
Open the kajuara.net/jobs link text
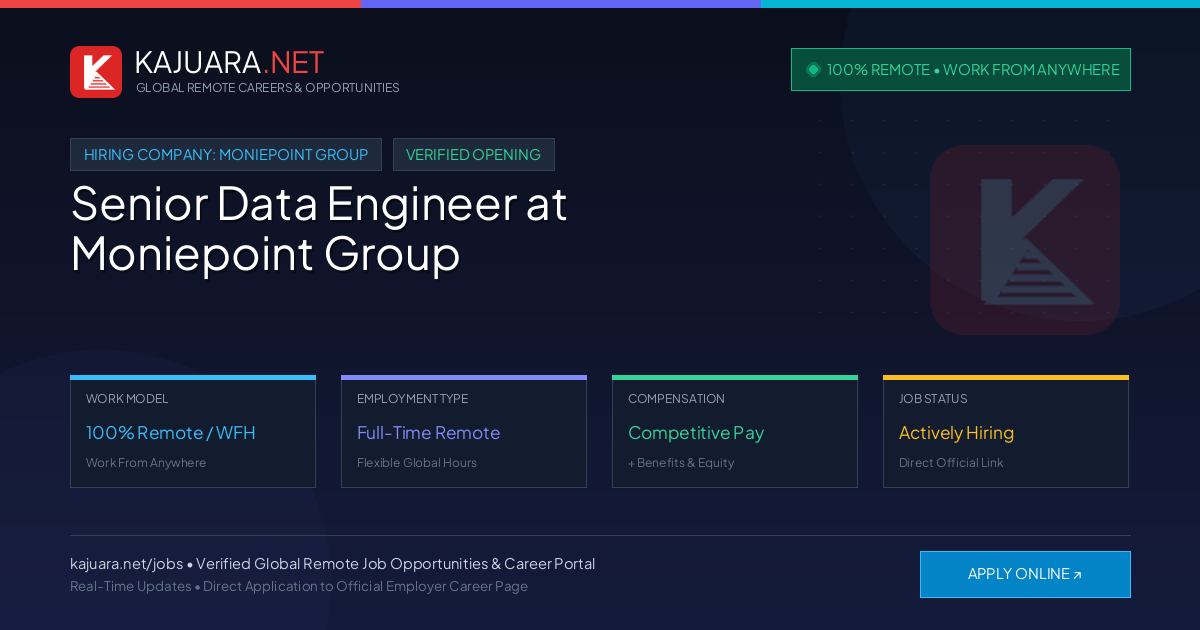tap(126, 564)
